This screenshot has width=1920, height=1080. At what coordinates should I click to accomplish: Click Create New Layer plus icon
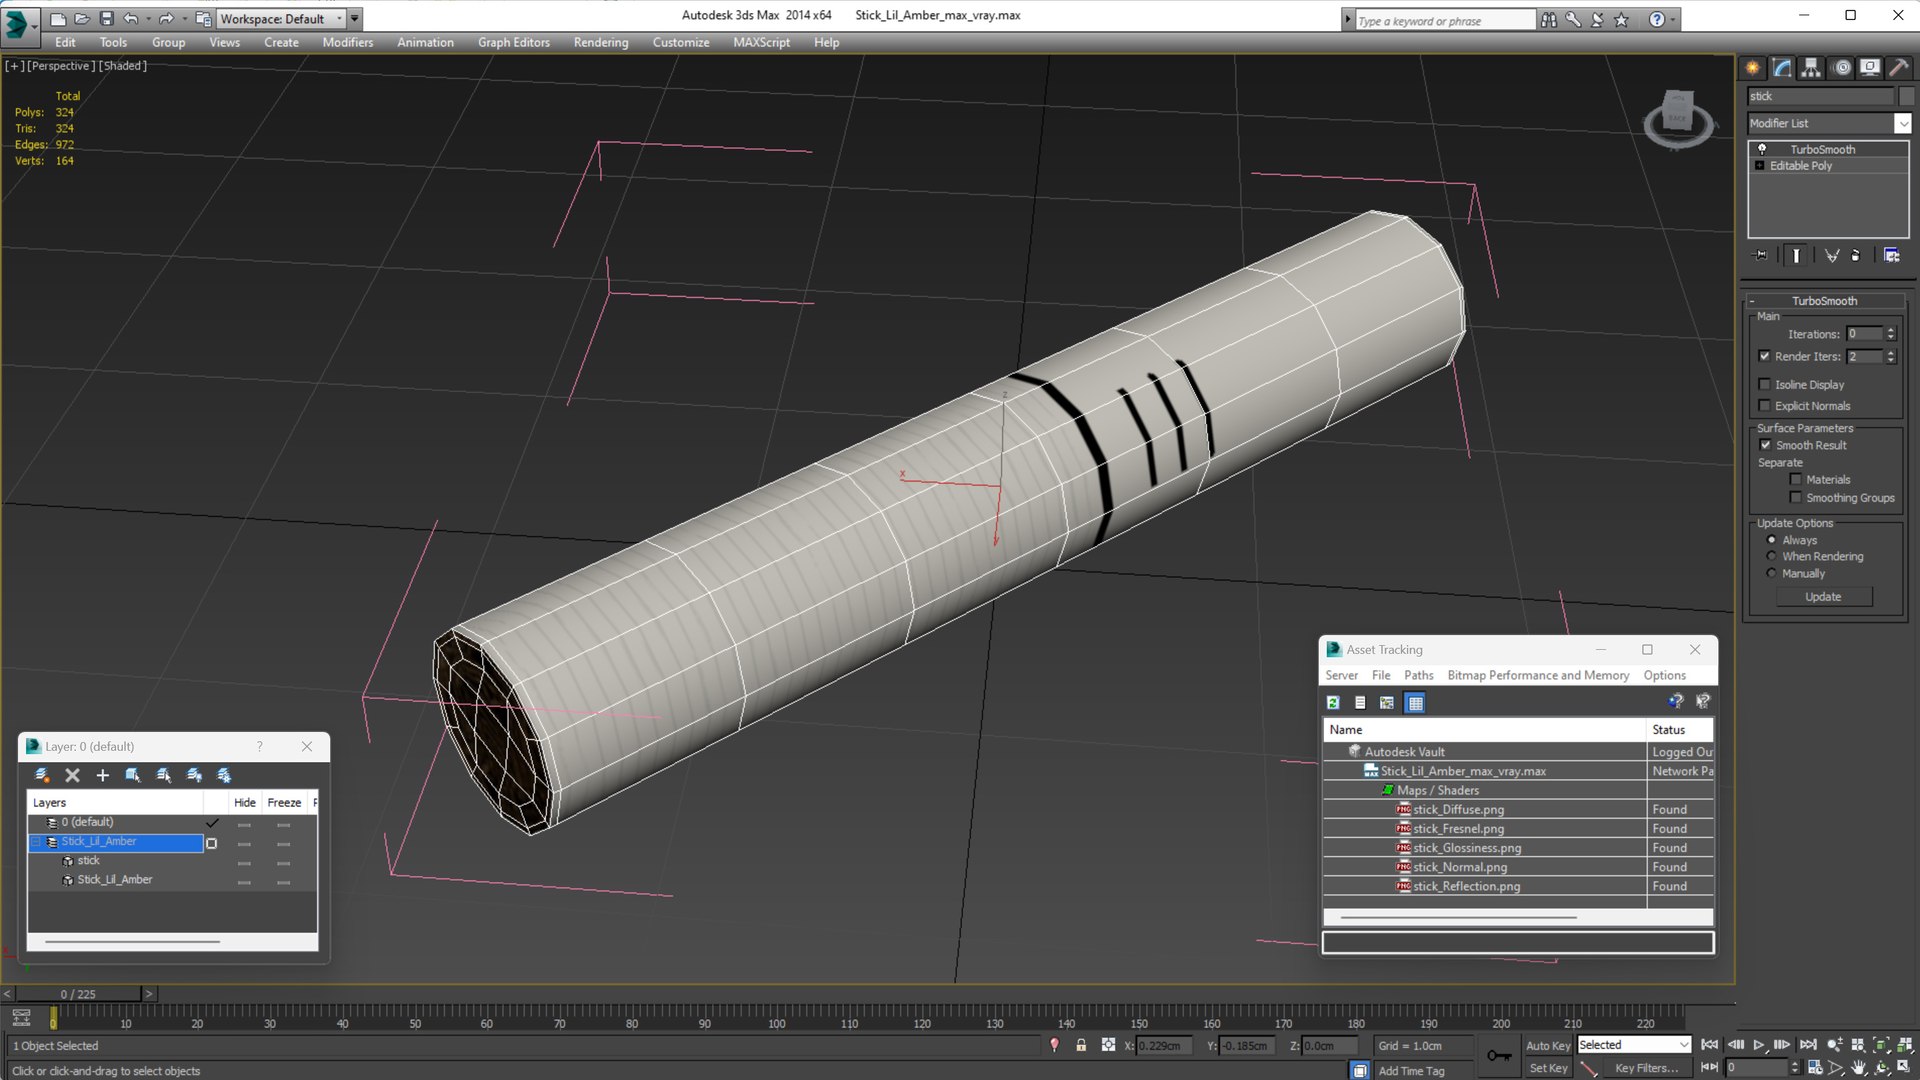[102, 775]
